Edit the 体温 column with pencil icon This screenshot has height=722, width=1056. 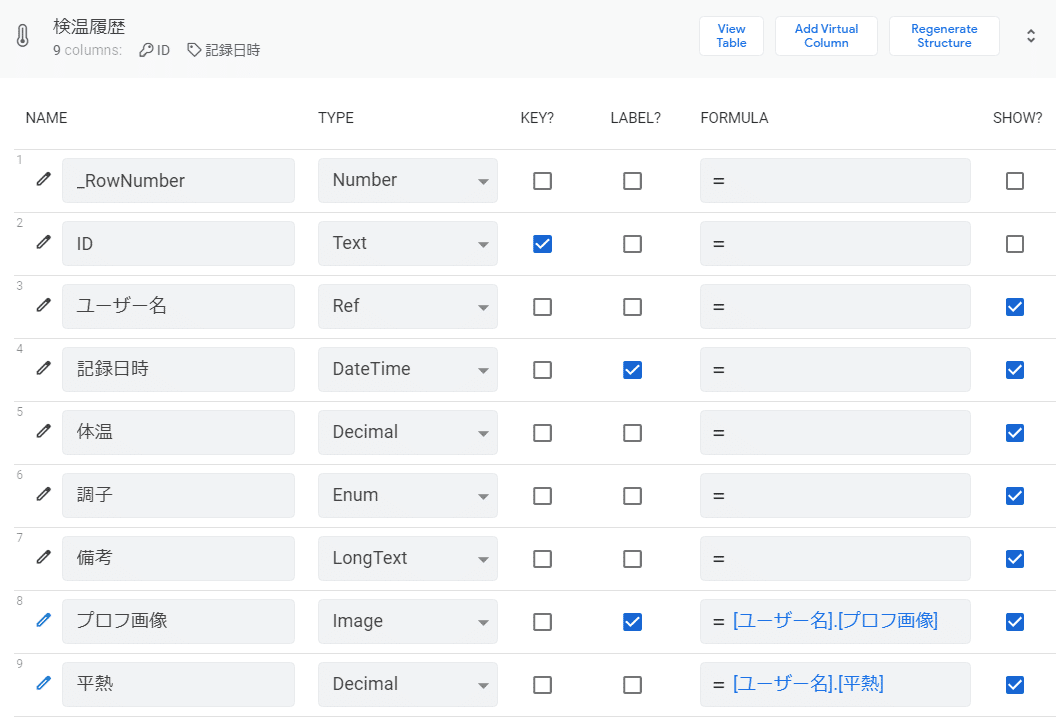click(43, 432)
